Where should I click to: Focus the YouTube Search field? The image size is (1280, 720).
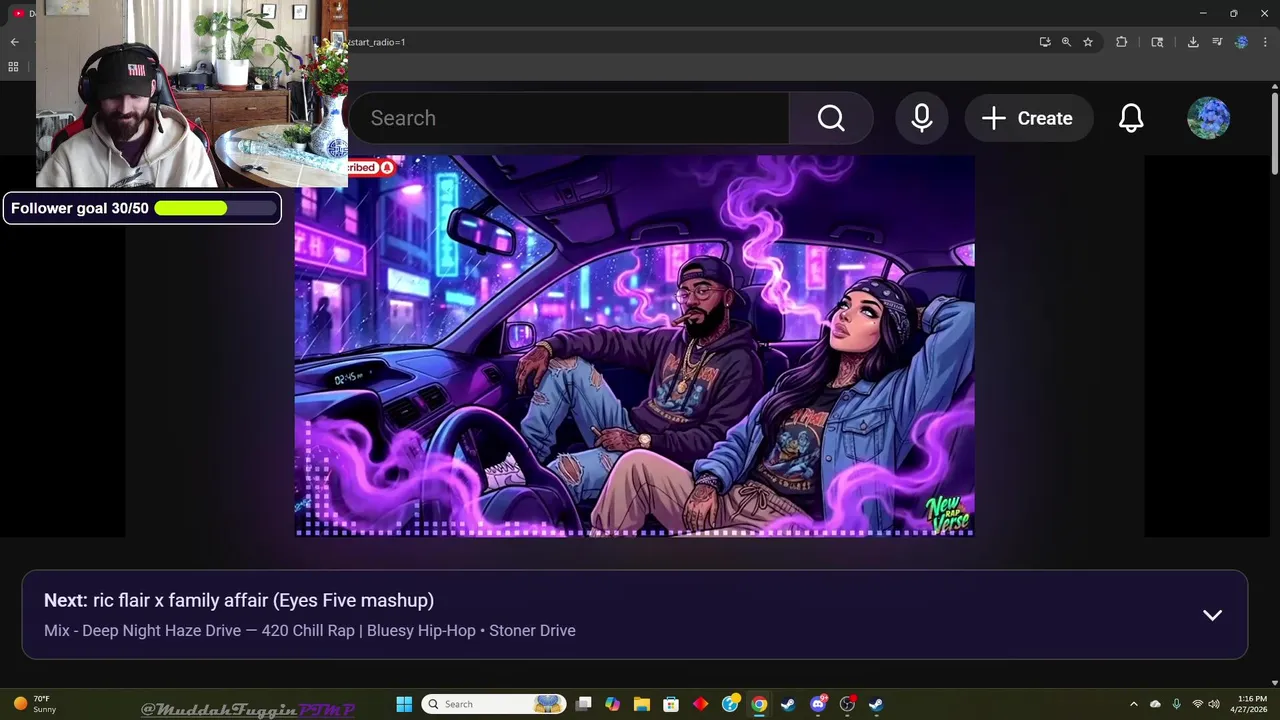coord(569,118)
